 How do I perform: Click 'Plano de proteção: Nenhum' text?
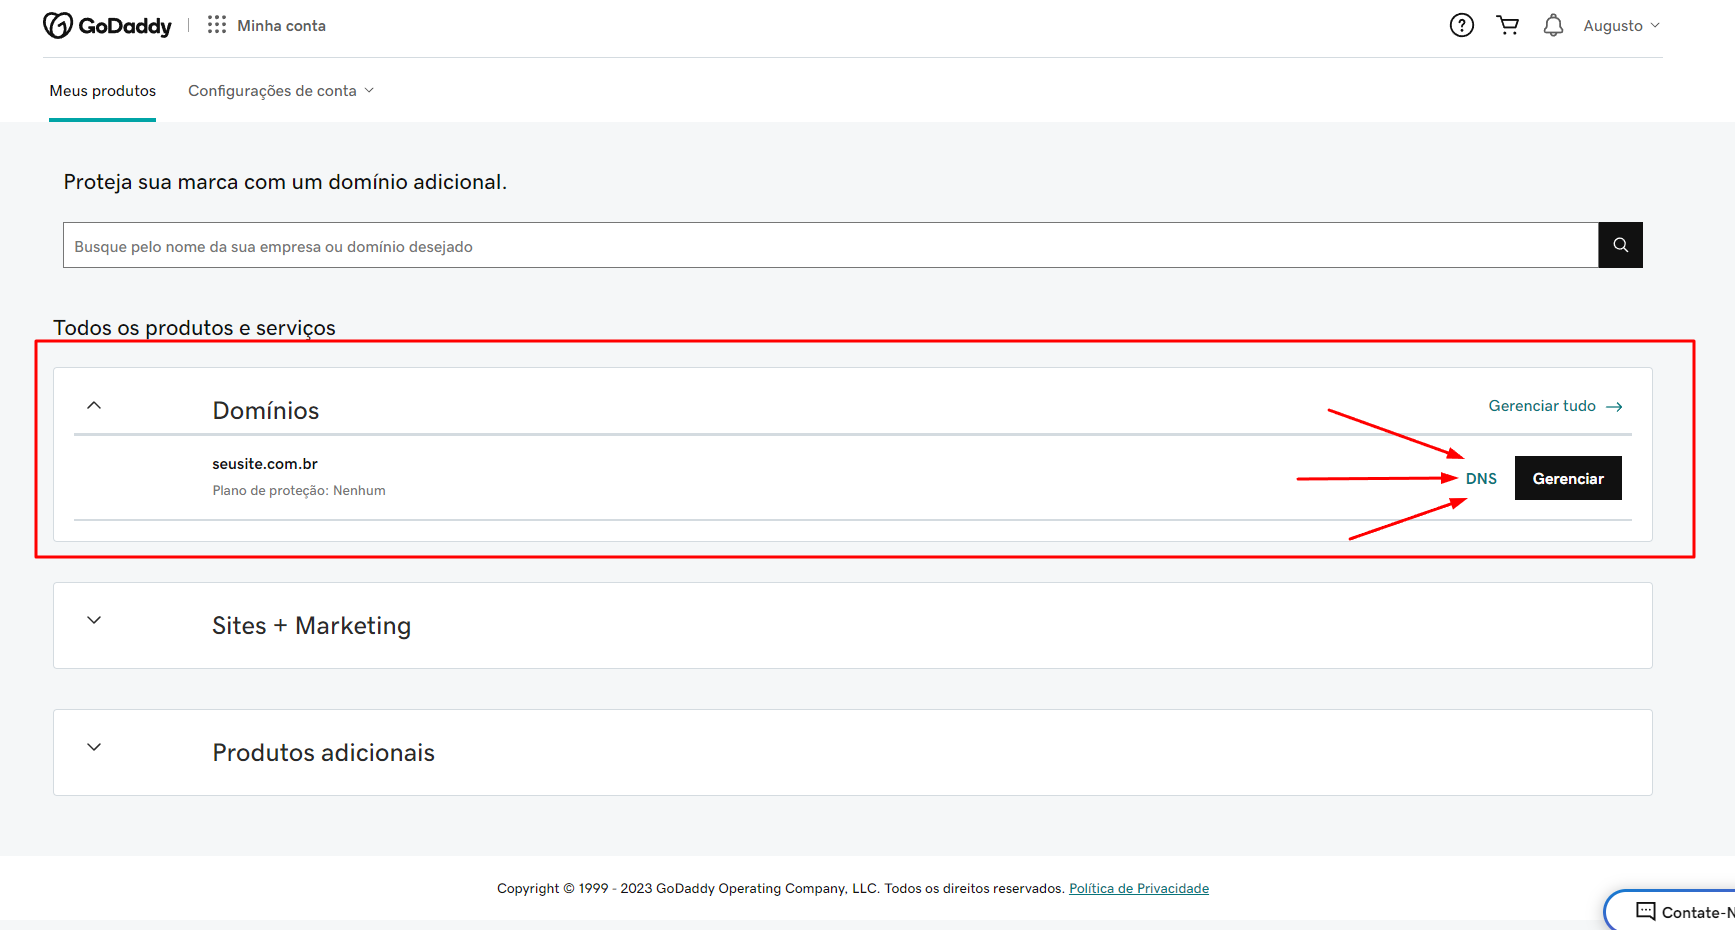point(298,491)
